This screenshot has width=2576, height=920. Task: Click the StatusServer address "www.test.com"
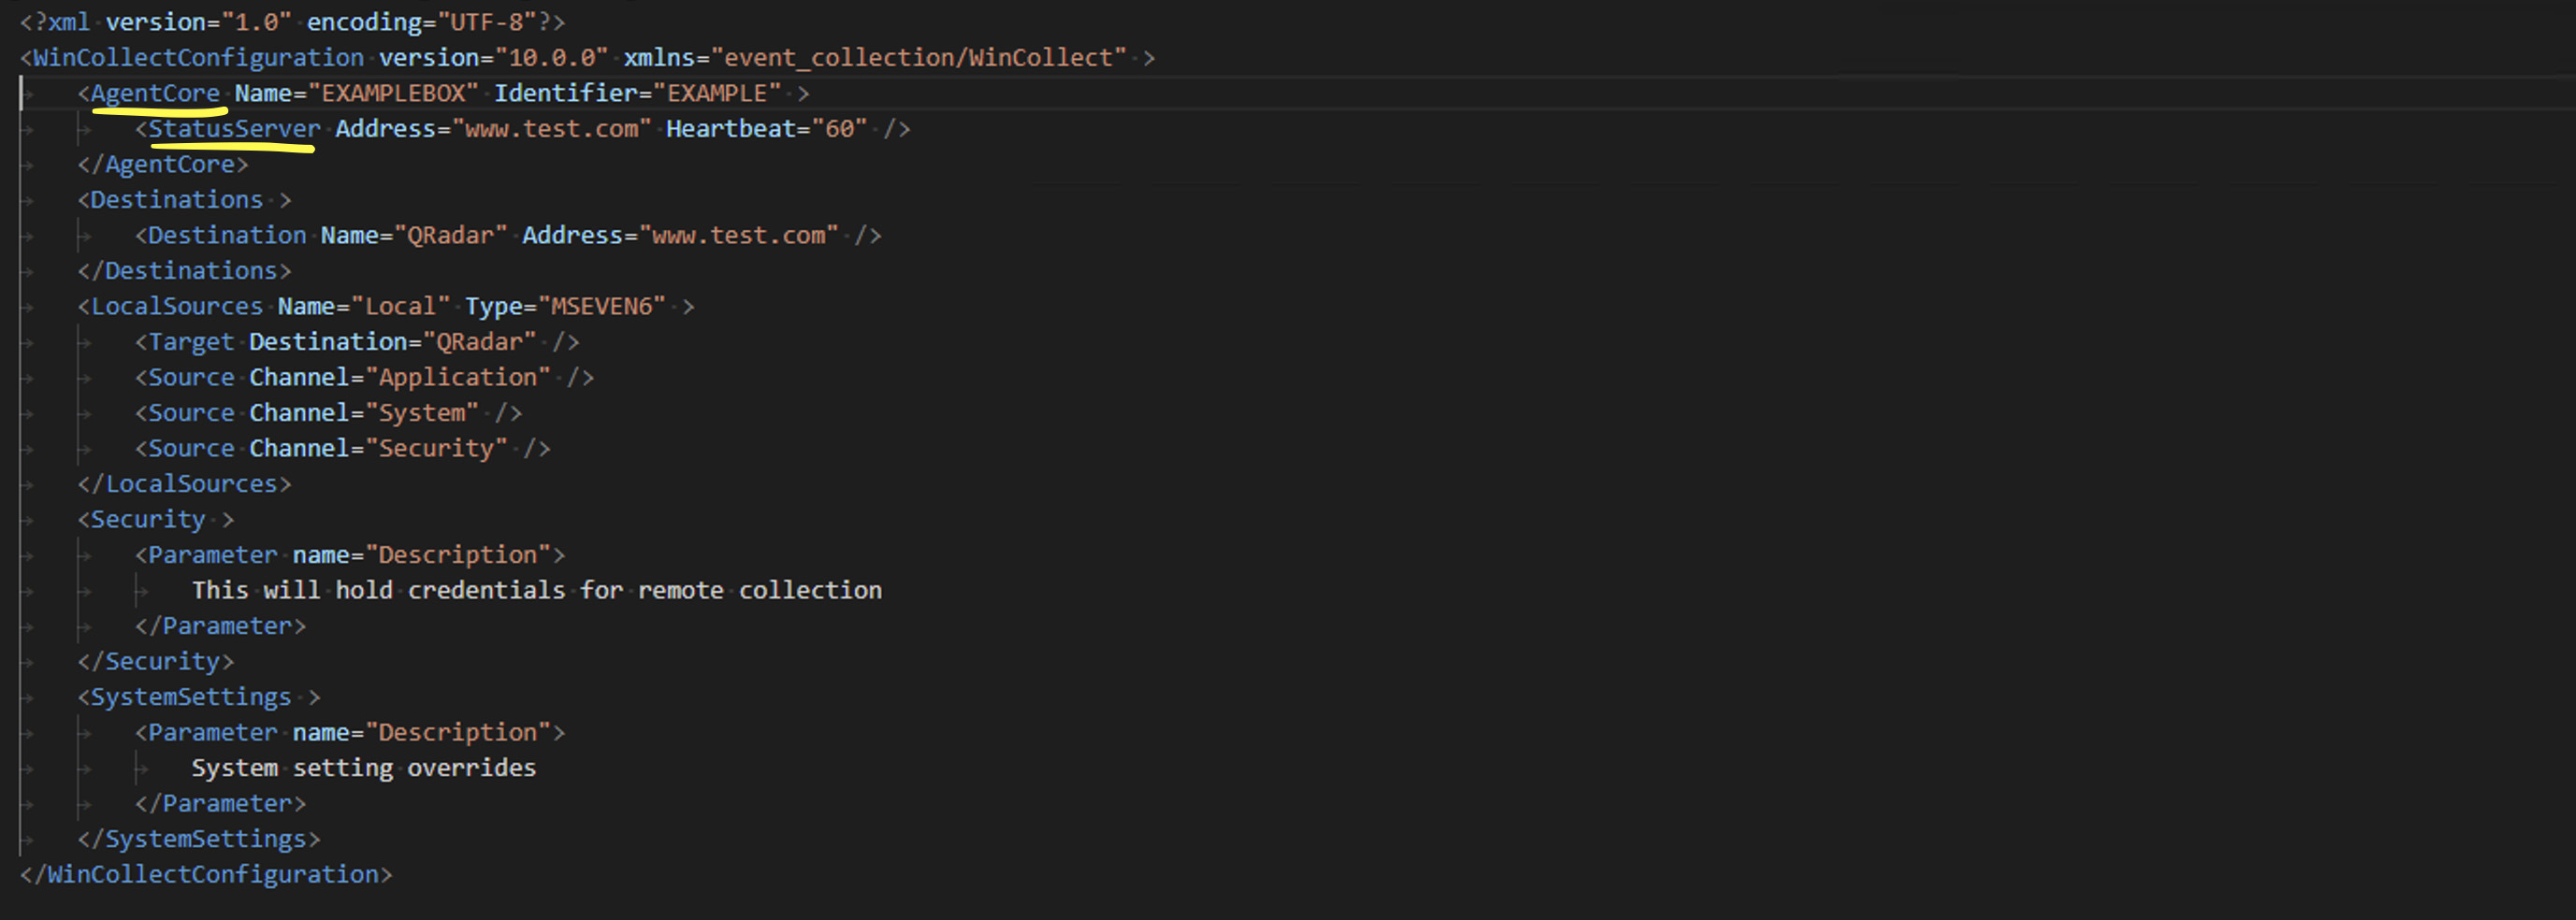pos(551,129)
